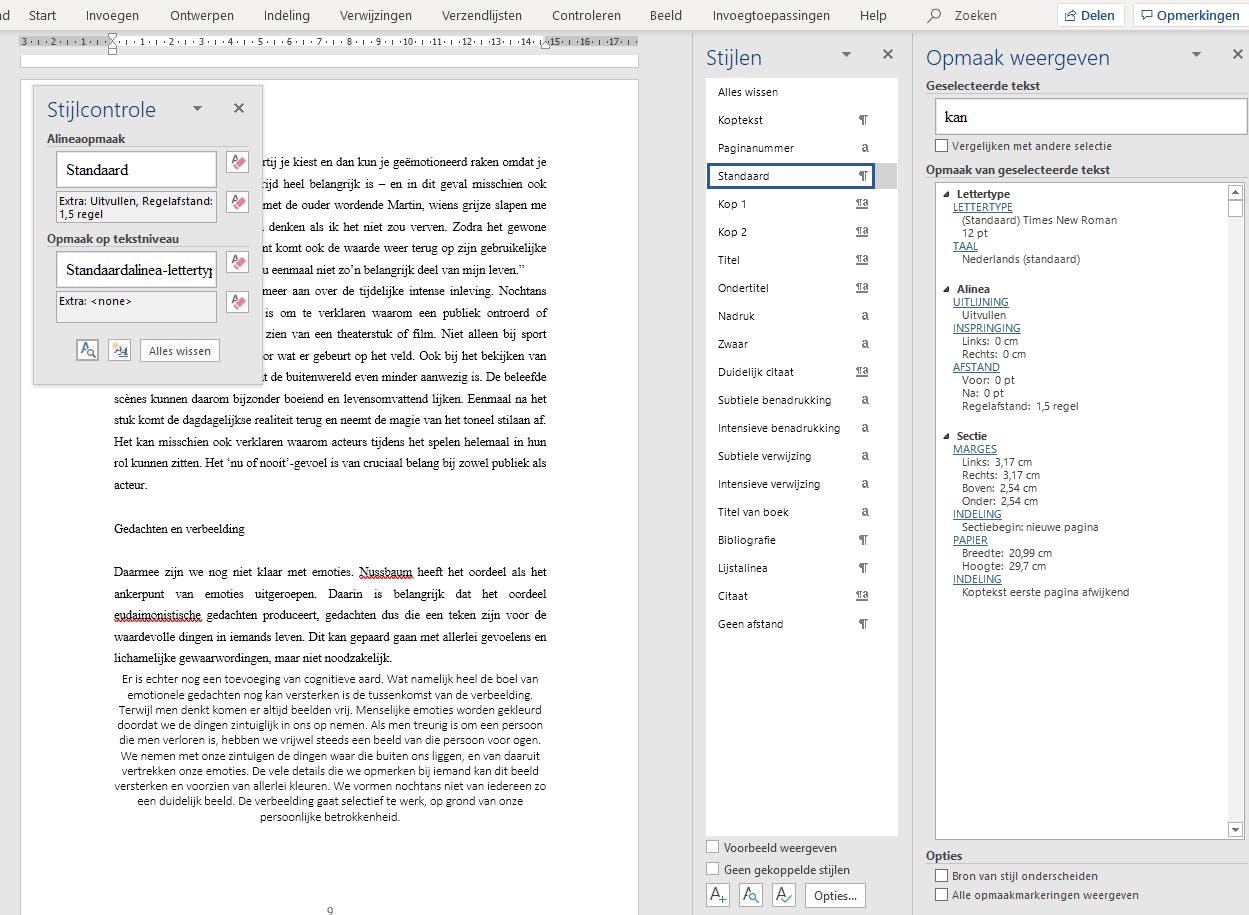1249x915 pixels.
Task: Click new style icon in Stijlcontrole panel
Action: (119, 350)
